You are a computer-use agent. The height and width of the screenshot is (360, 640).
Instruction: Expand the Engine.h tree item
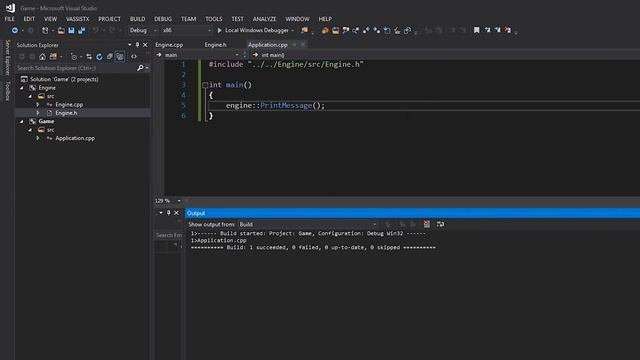tap(38, 113)
